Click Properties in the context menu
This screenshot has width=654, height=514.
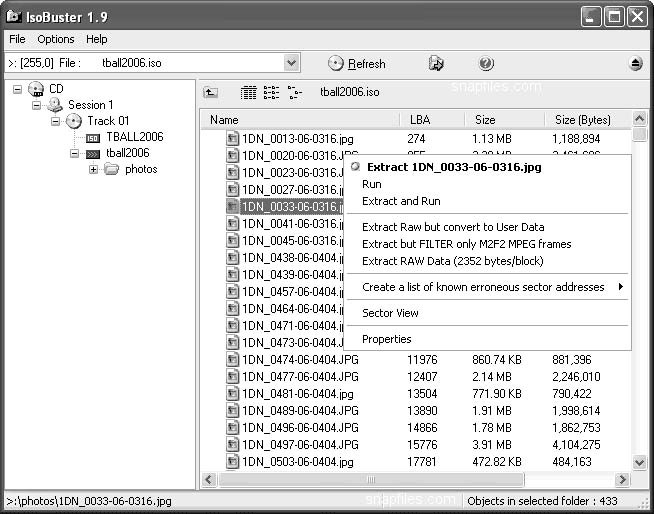coord(387,339)
